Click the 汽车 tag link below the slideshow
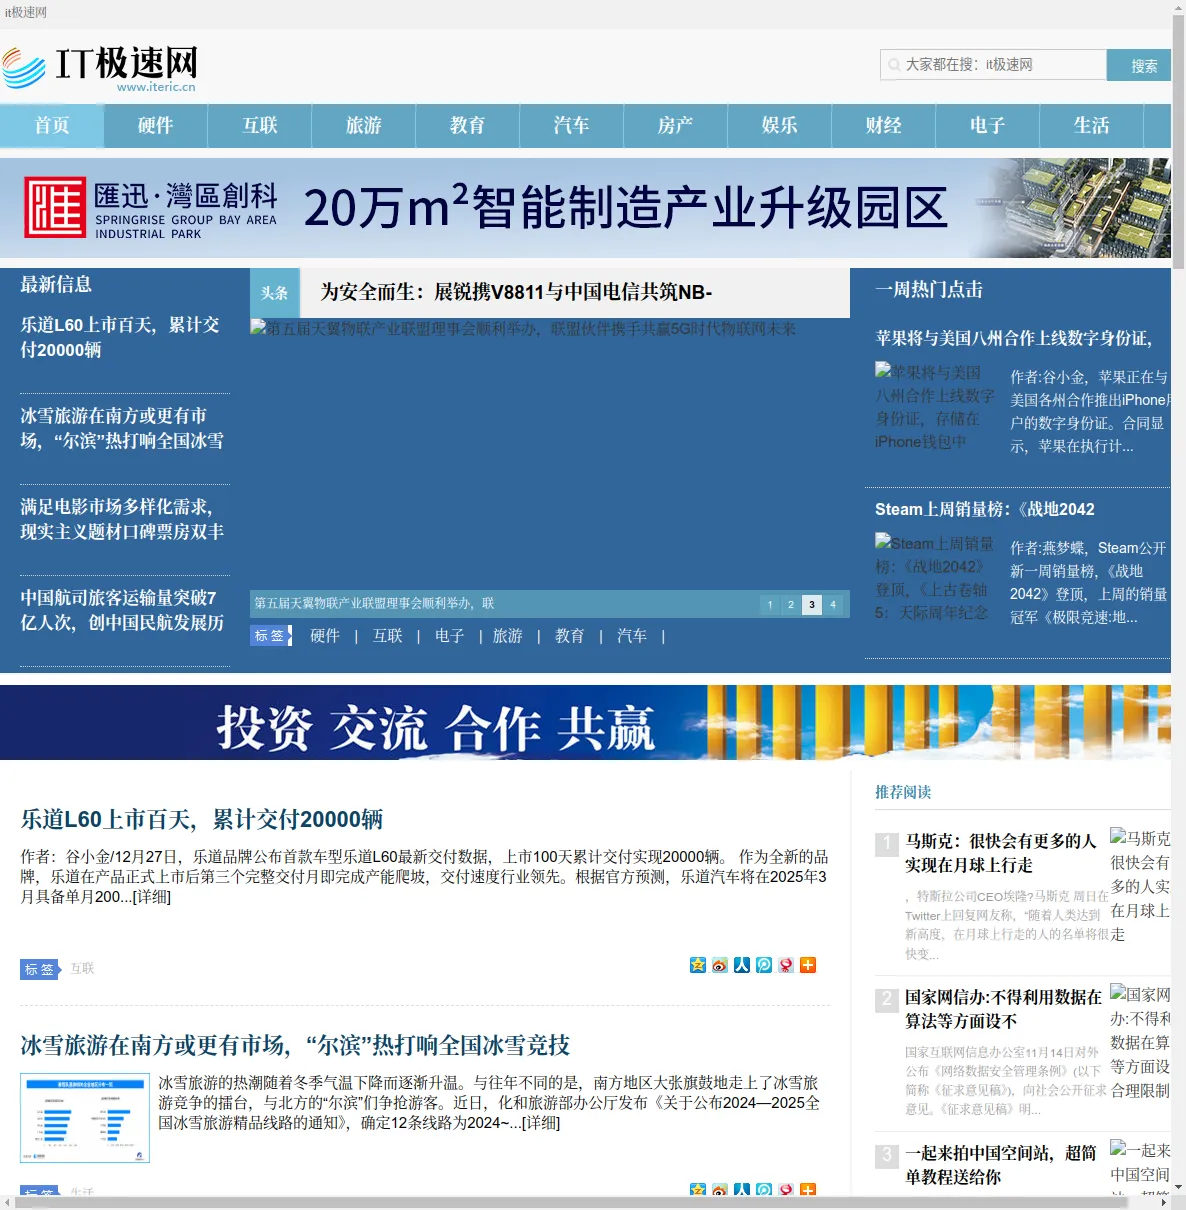Viewport: 1186px width, 1210px height. pos(632,636)
